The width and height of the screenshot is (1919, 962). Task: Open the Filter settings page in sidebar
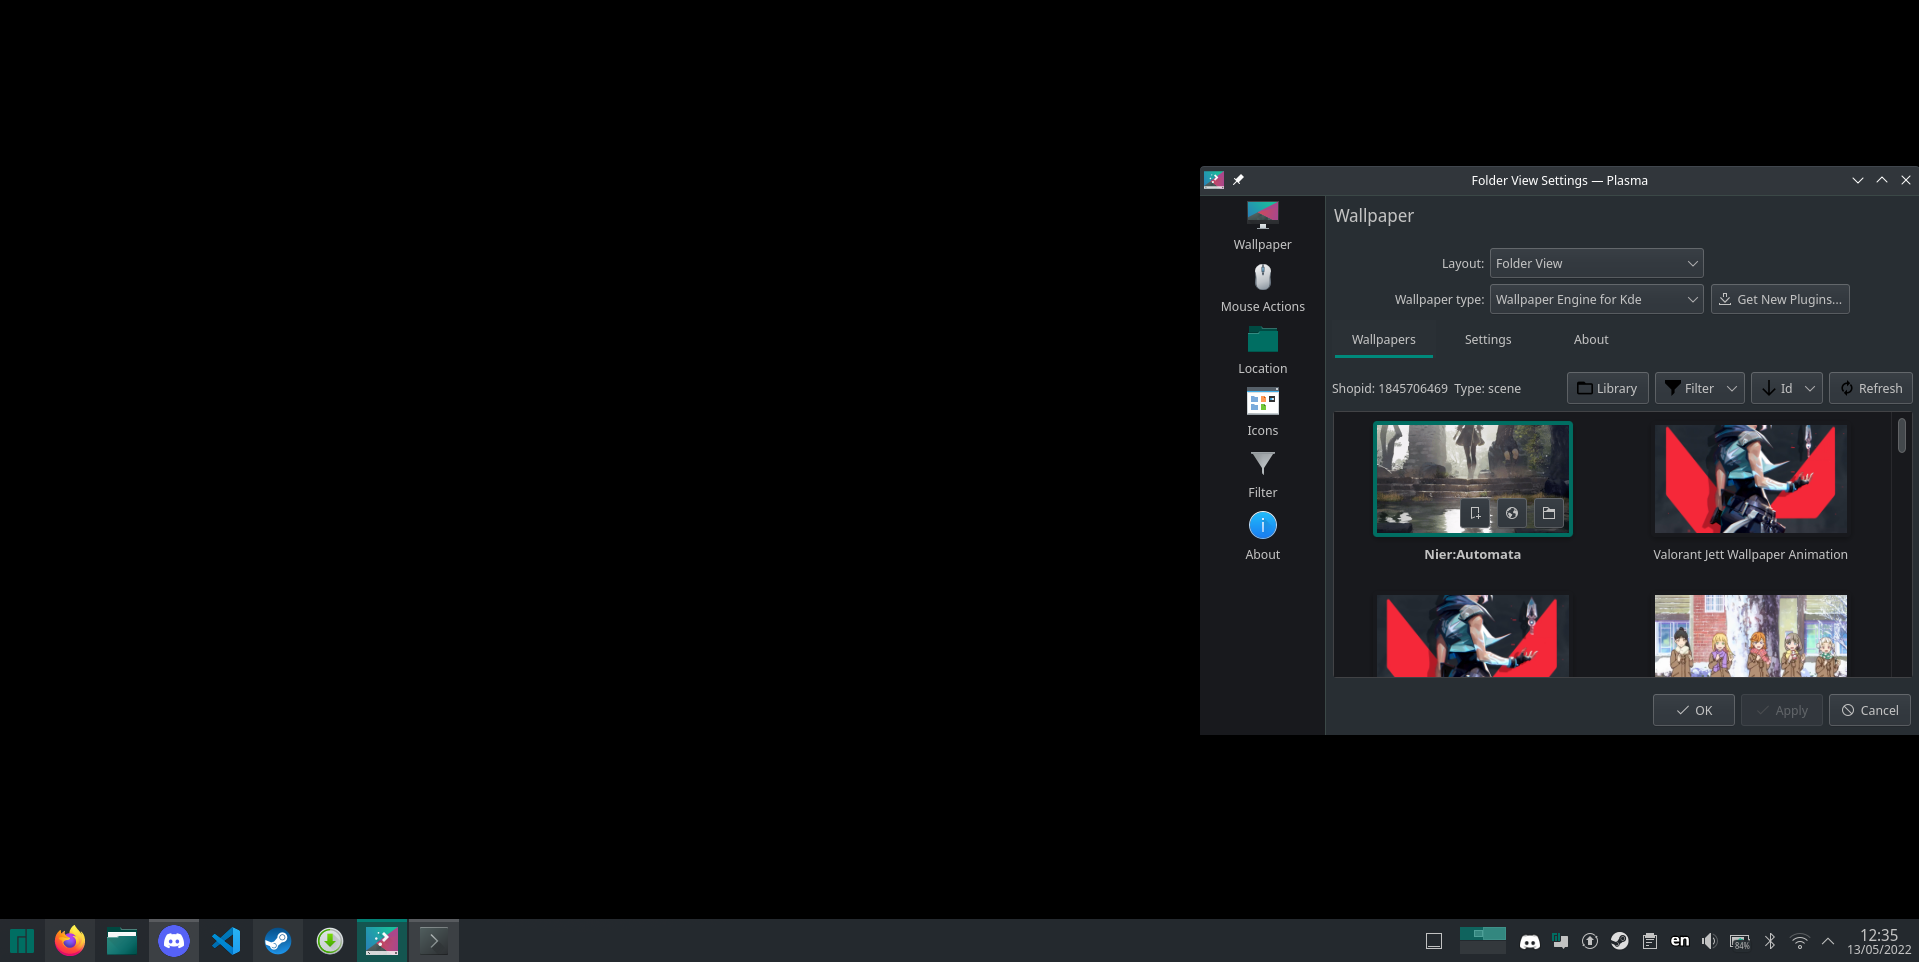click(x=1262, y=474)
